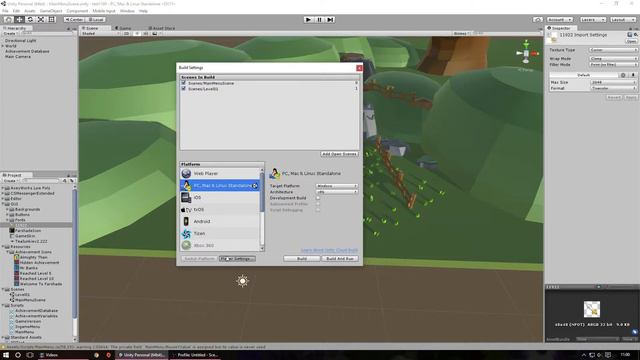Open the Target Platform dropdown
This screenshot has width=640, height=360.
pyautogui.click(x=337, y=186)
